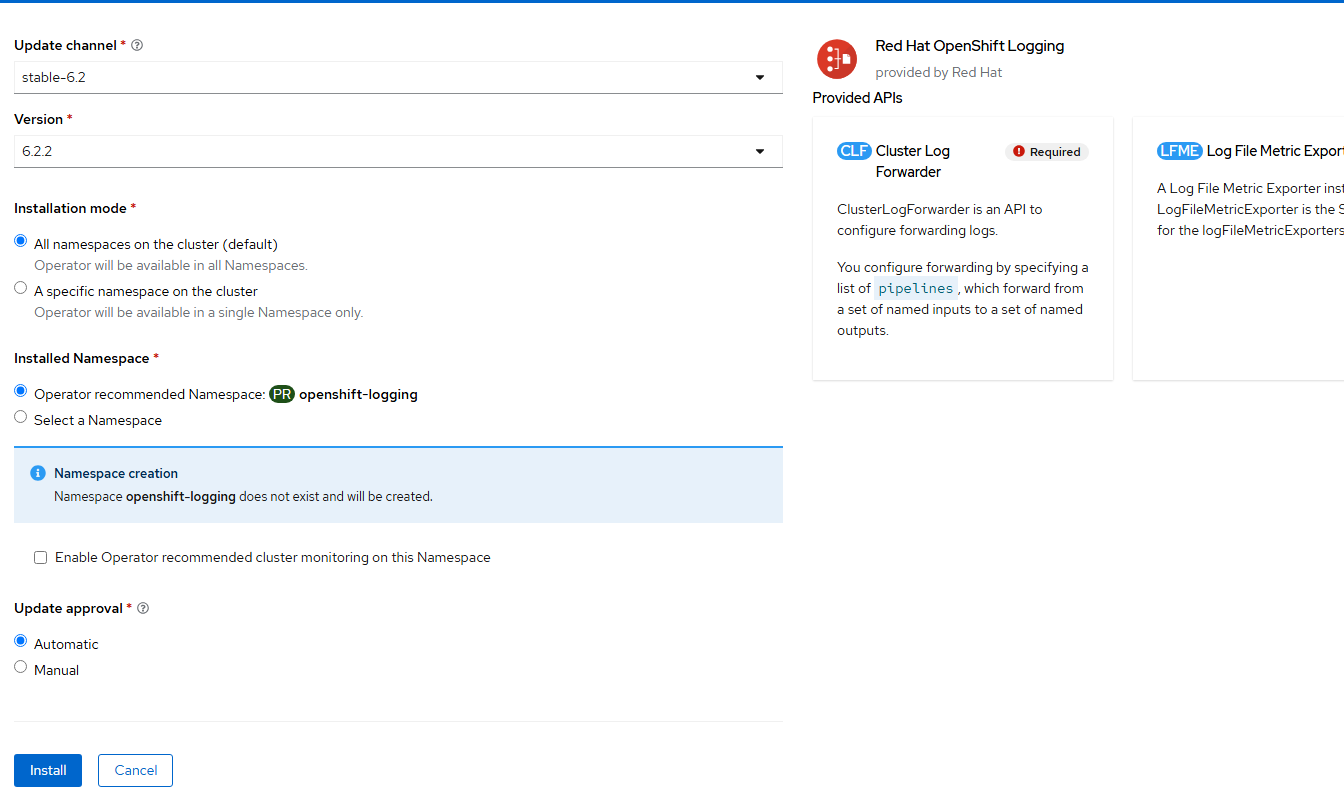Screen dimensions: 1344x807
Task: Click the Update channel label
Action: (65, 45)
